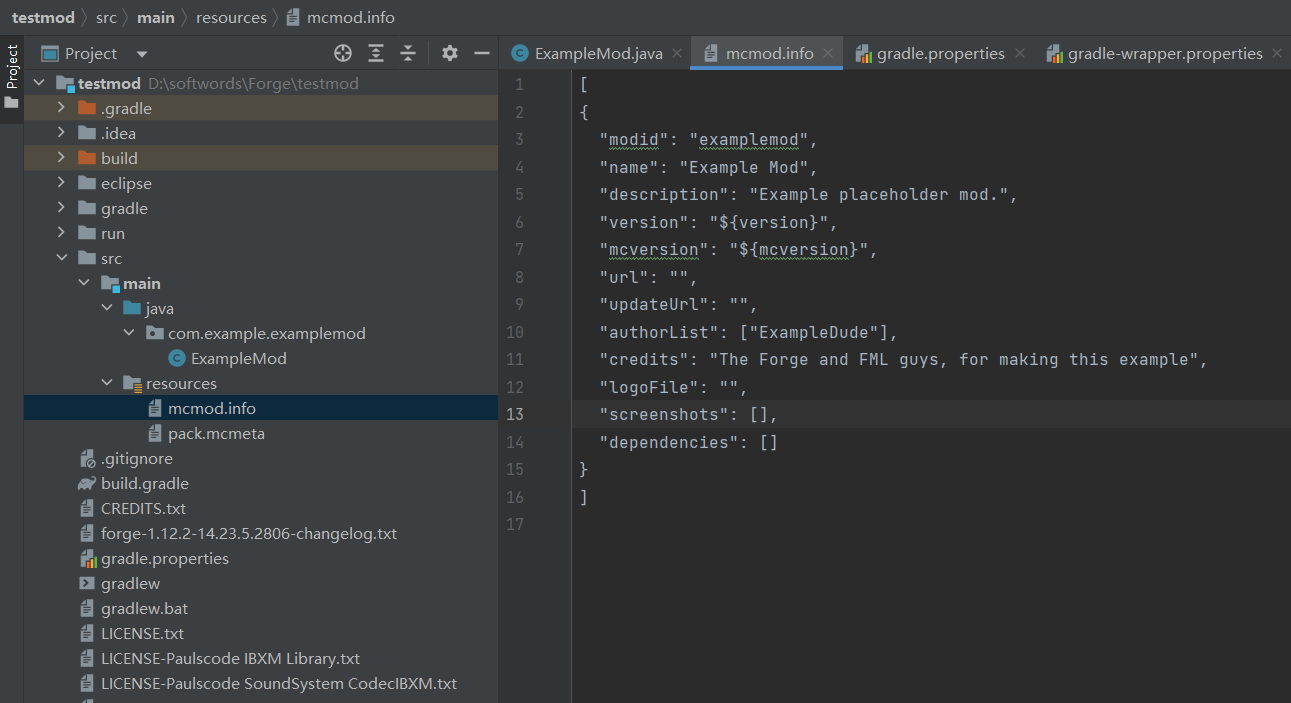Click line number 13 in the gutter
Viewport: 1291px width, 703px height.
point(515,414)
